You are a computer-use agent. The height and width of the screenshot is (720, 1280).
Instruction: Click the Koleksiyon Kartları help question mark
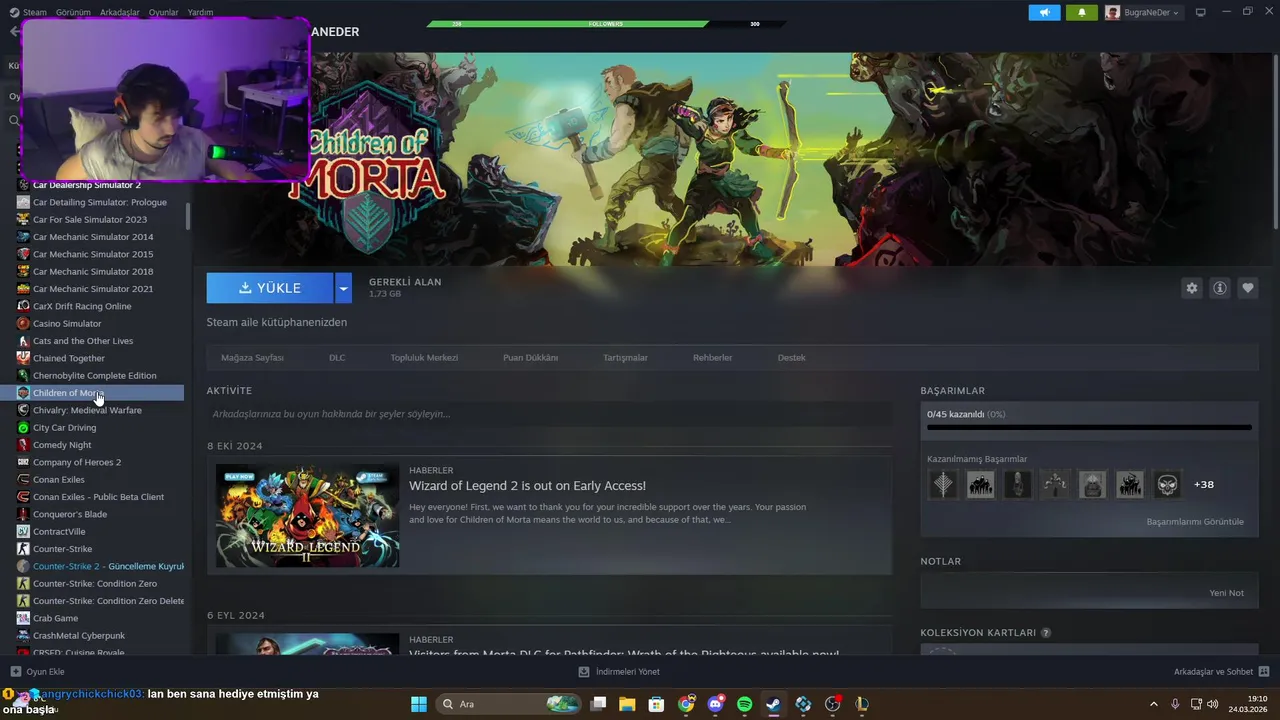pyautogui.click(x=1046, y=633)
